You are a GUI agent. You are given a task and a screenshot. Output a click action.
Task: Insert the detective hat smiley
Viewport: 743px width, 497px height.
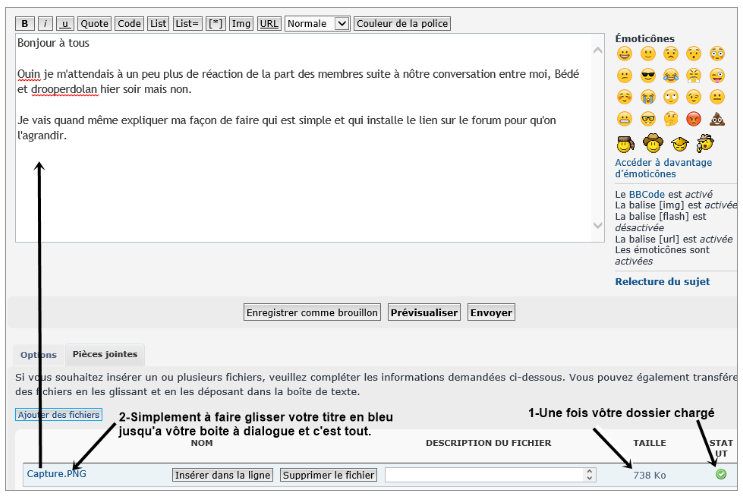pyautogui.click(x=705, y=143)
